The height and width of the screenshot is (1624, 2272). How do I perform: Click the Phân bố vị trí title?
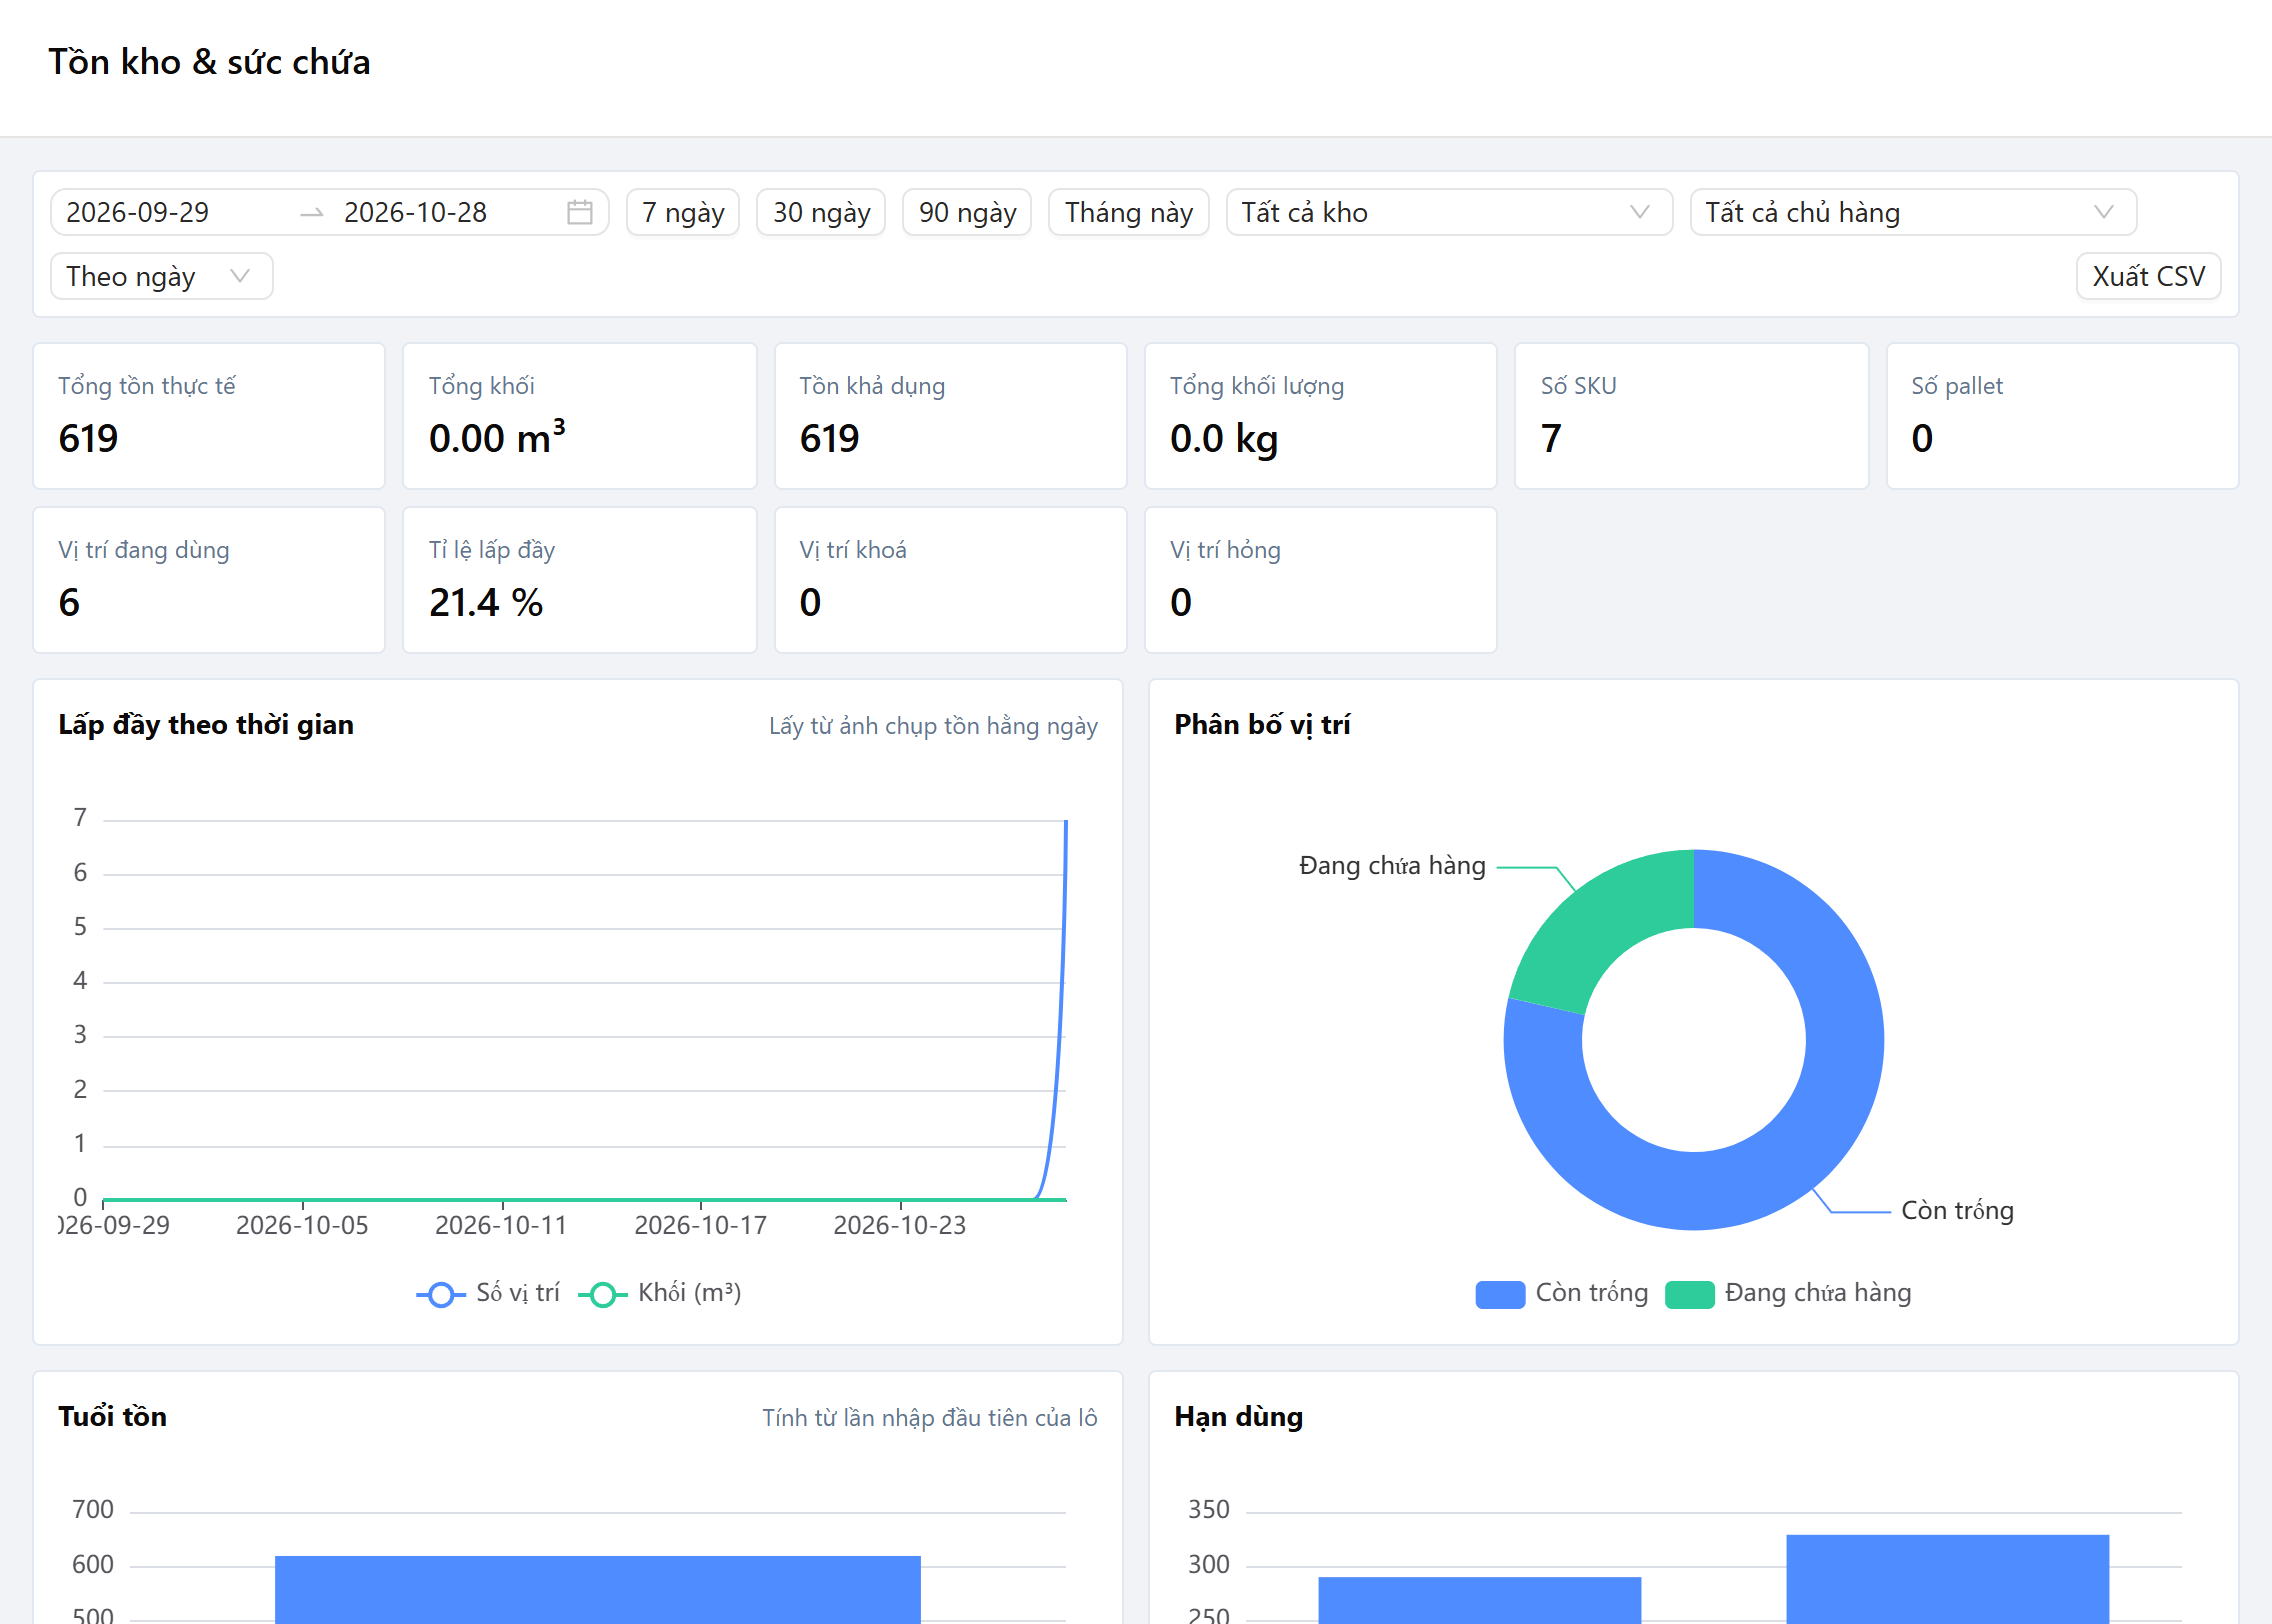[x=1262, y=725]
